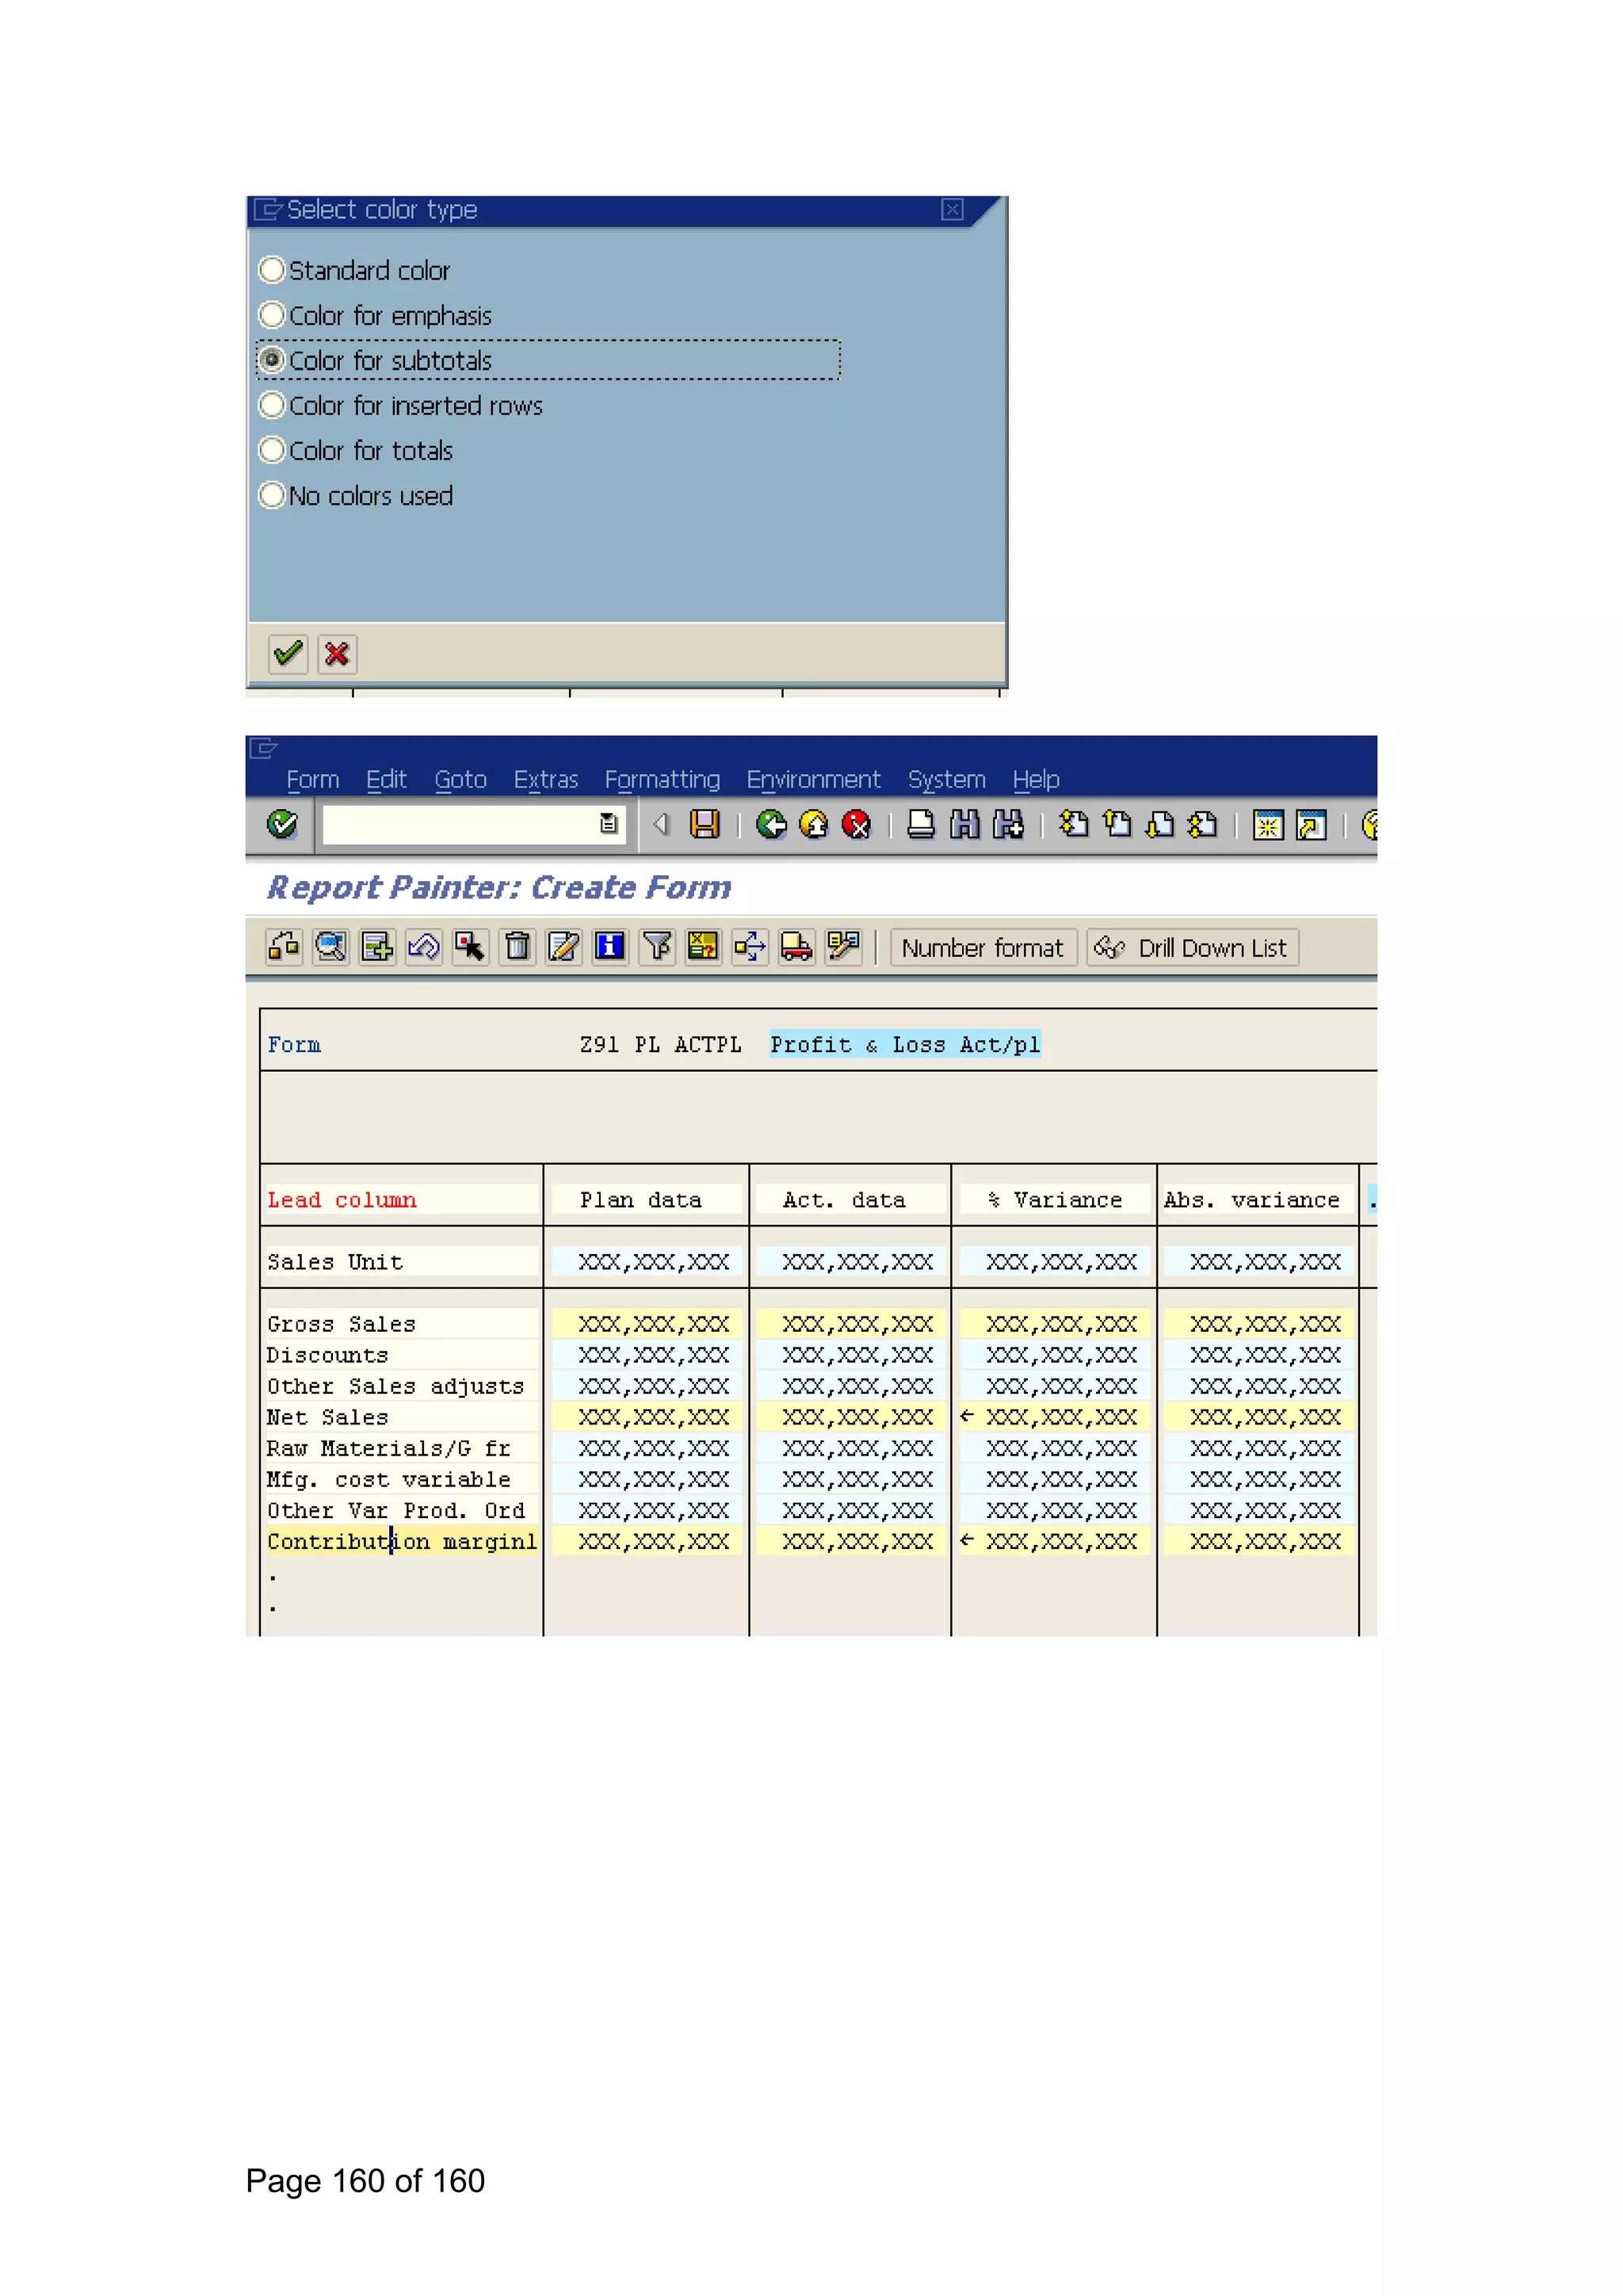The height and width of the screenshot is (2296, 1623).
Task: Select Color for emphasis option
Action: click(x=272, y=315)
